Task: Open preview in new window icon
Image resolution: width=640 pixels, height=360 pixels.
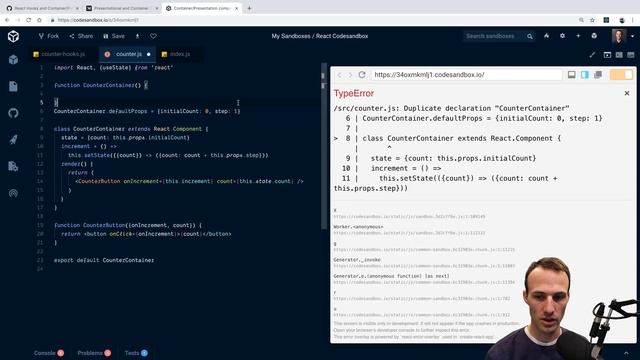Action: (598, 75)
